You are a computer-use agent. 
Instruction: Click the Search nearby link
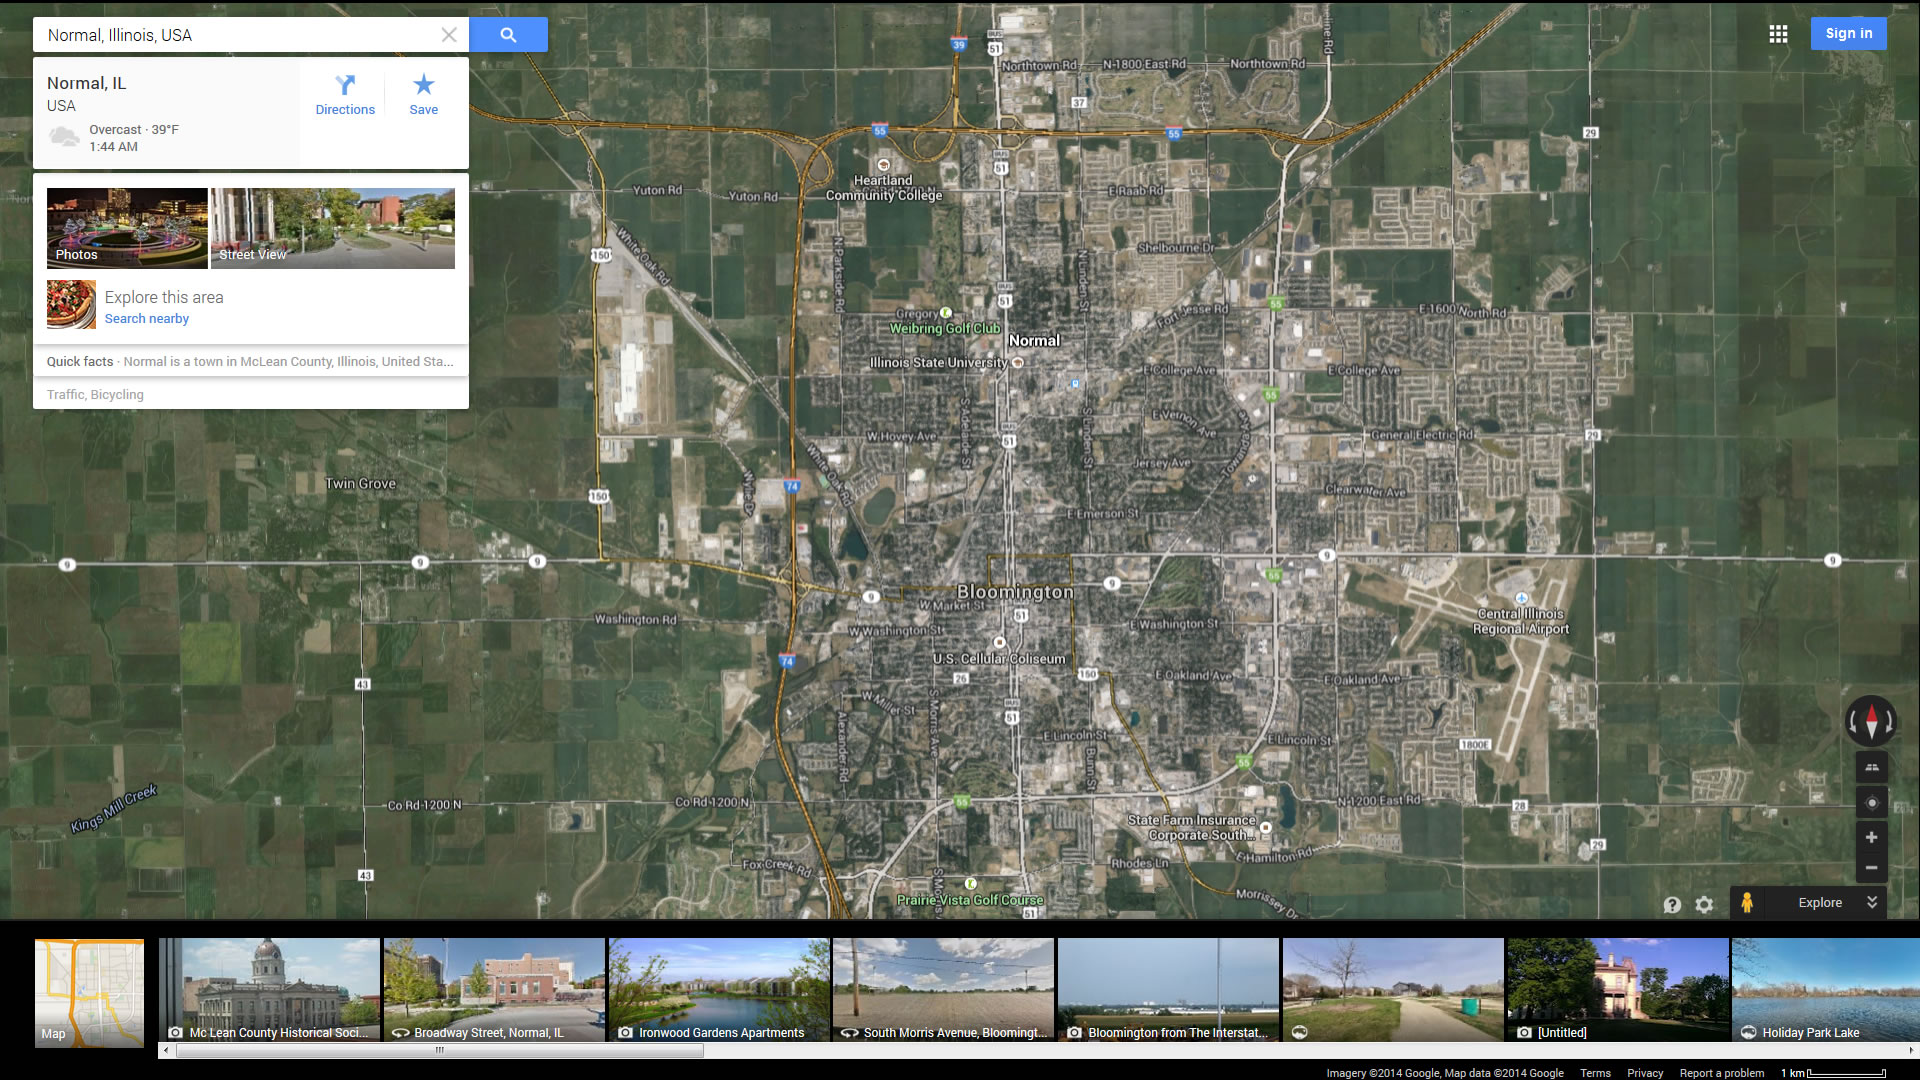tap(147, 319)
